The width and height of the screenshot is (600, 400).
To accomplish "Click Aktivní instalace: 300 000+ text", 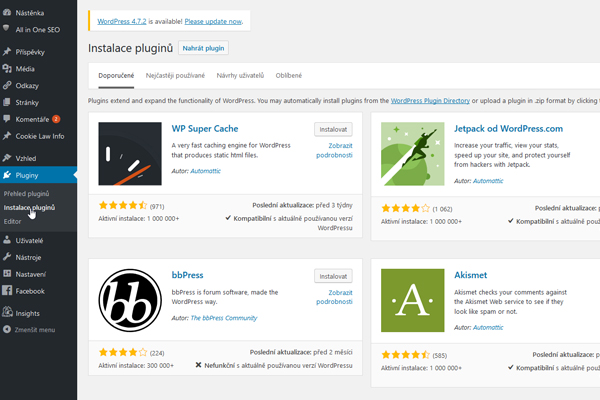I will [136, 366].
